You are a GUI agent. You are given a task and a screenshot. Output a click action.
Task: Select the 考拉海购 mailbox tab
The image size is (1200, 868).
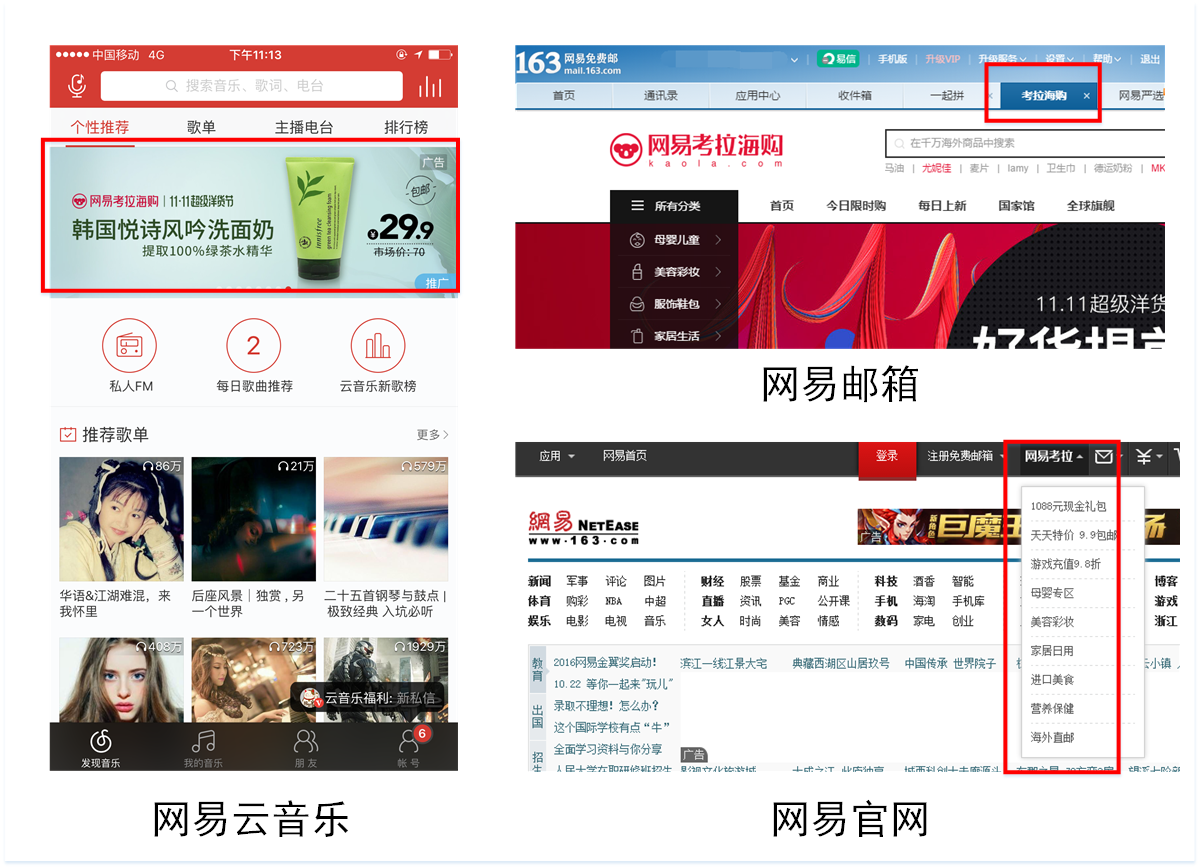click(1043, 96)
